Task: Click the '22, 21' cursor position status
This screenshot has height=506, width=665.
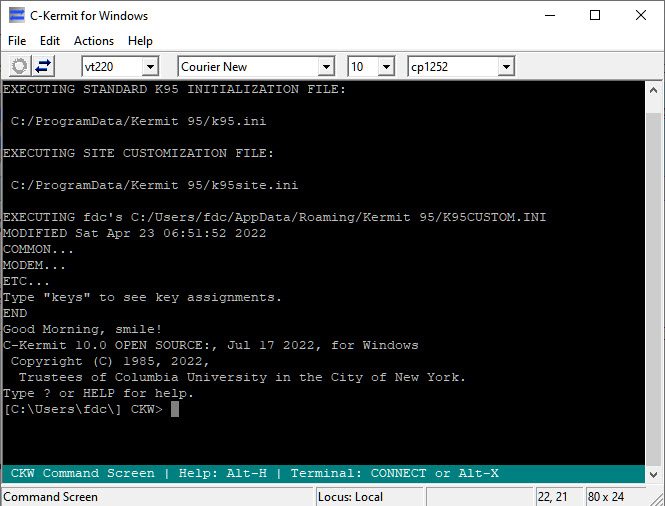Action: [552, 497]
